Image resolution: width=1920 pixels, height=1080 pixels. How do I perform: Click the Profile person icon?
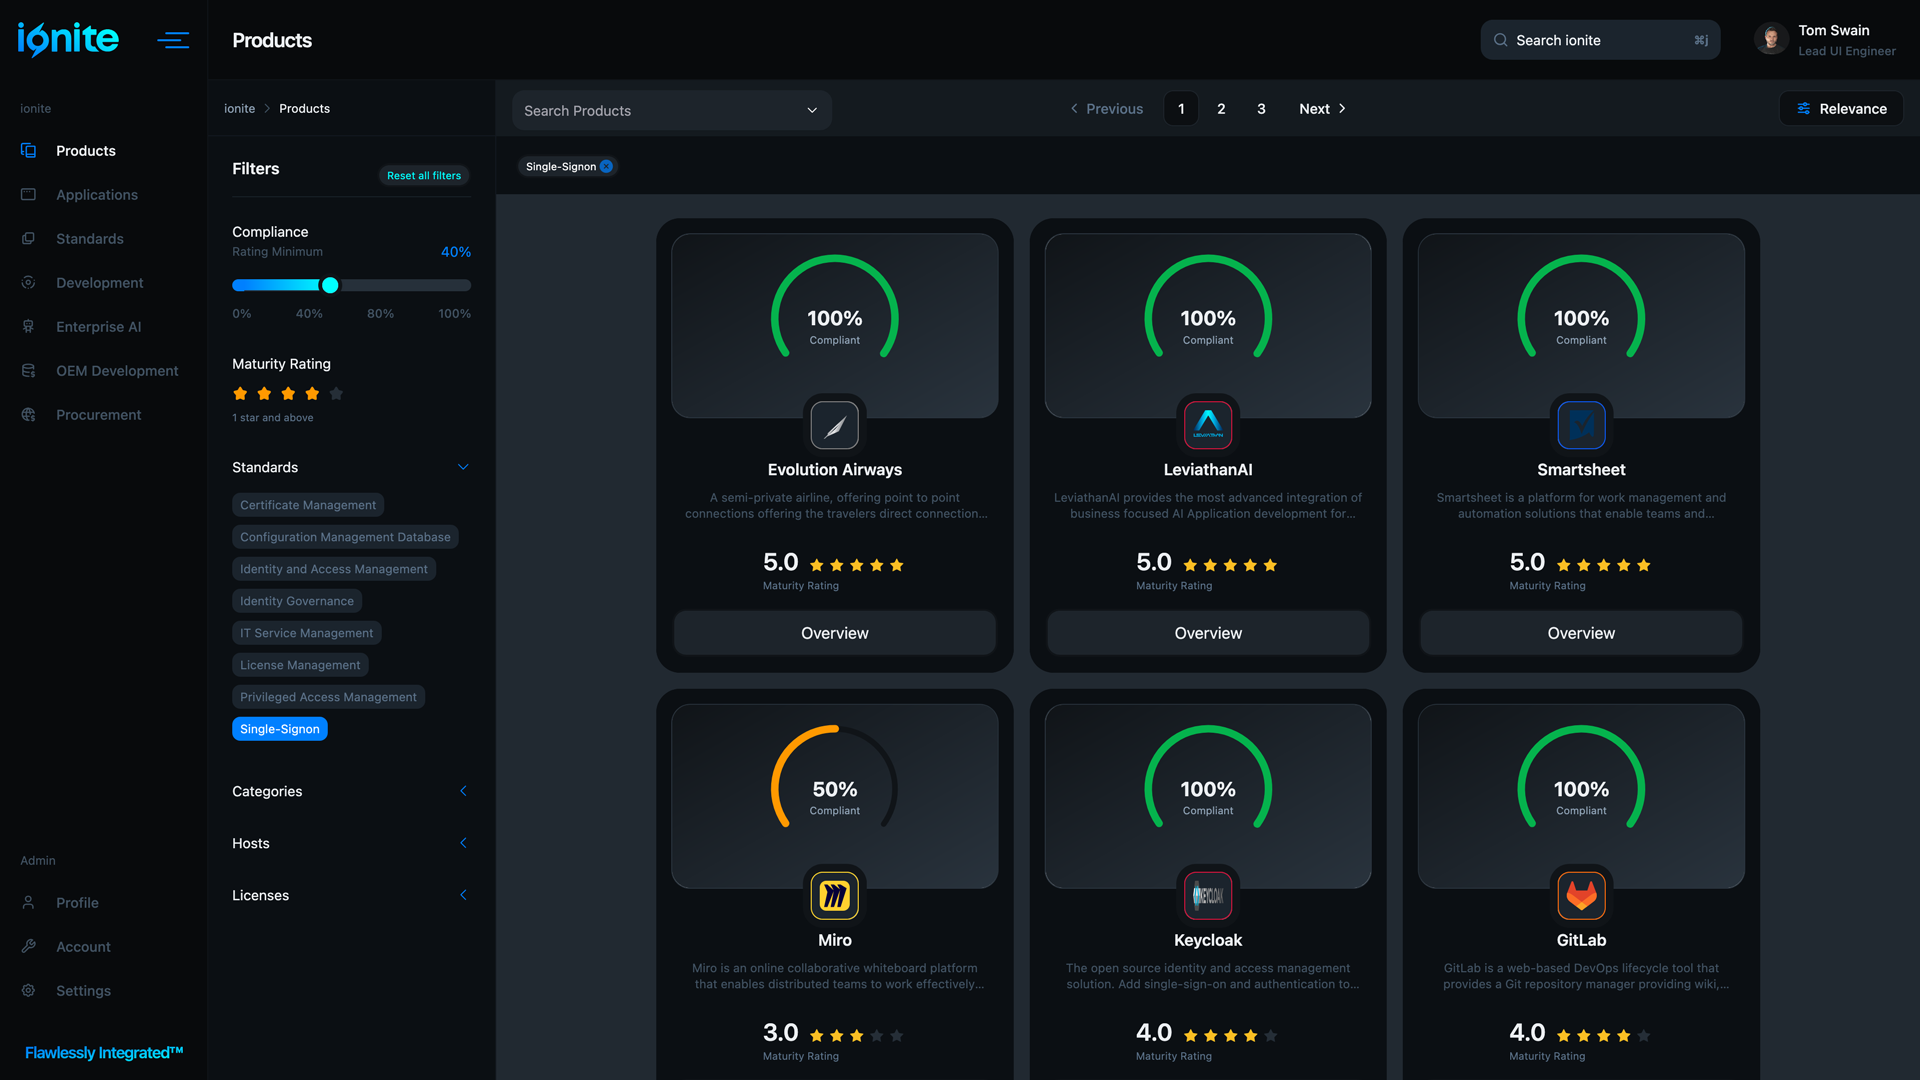pyautogui.click(x=28, y=902)
